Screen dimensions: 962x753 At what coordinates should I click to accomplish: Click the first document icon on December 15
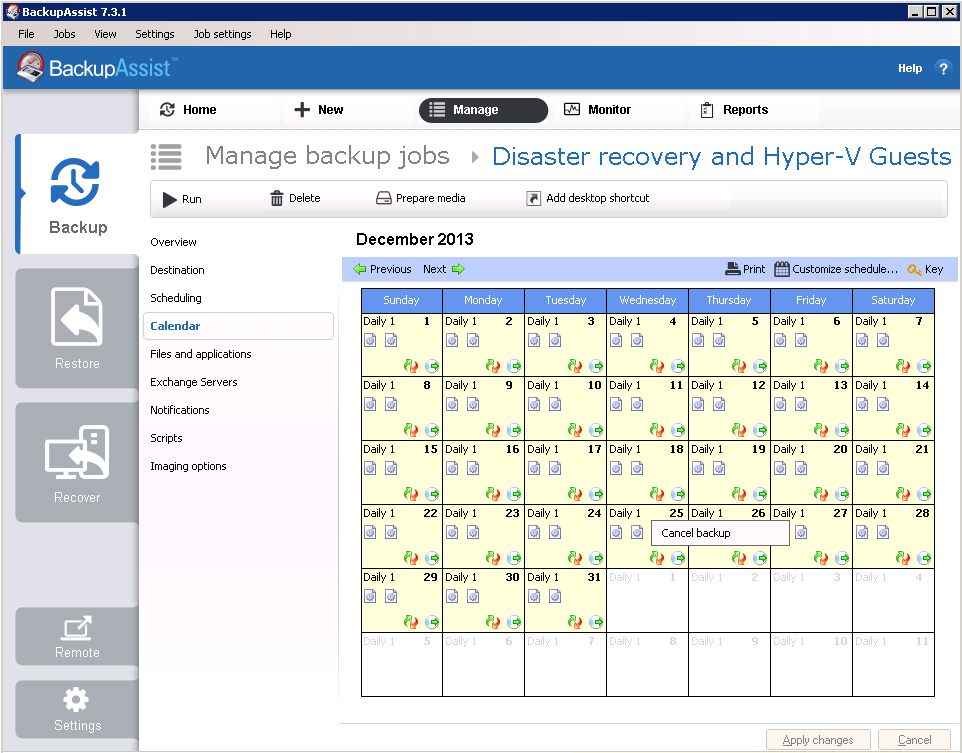tap(371, 468)
